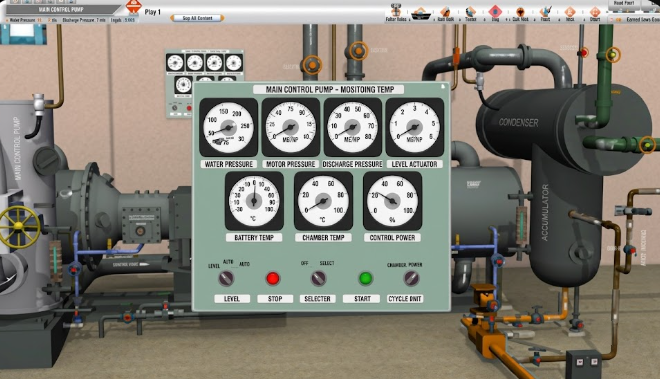The image size is (660, 379).
Task: Open the boat-shaped toolbar icon
Action: [421, 13]
